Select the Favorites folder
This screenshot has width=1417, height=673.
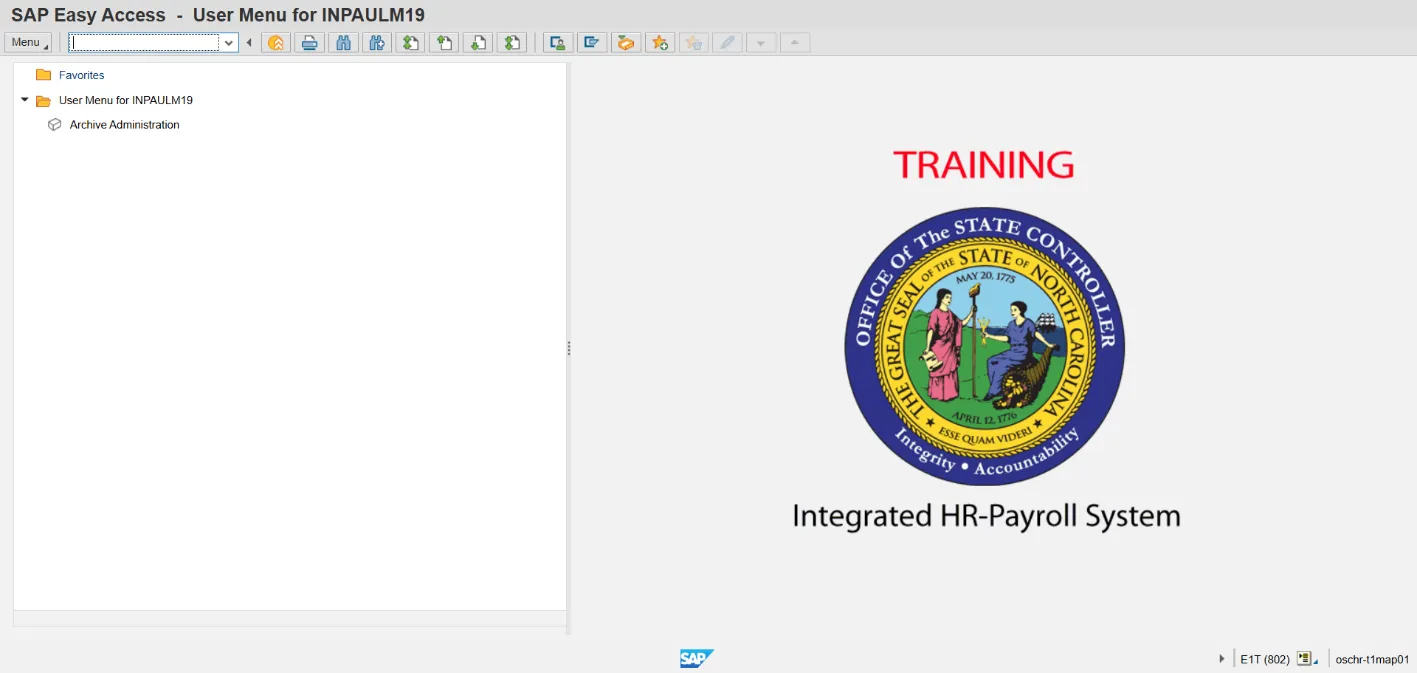(x=81, y=75)
